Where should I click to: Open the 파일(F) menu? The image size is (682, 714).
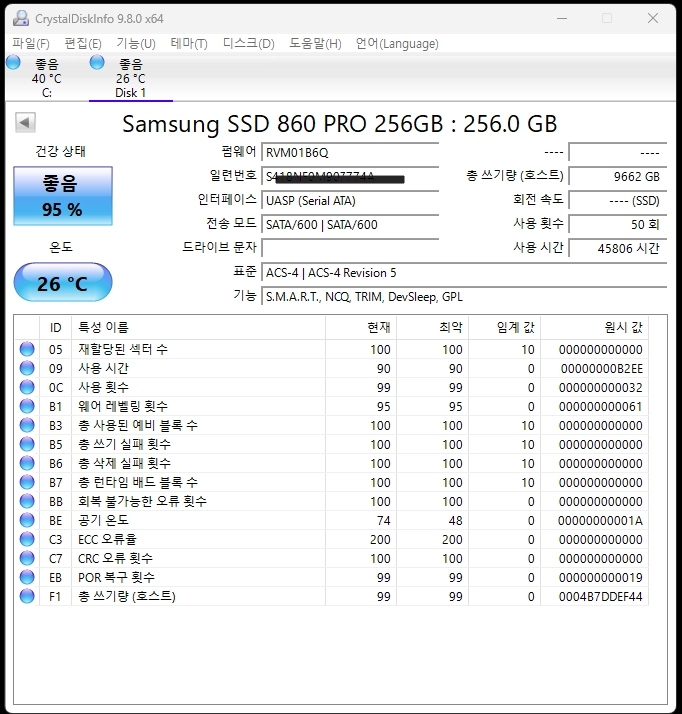[x=31, y=44]
